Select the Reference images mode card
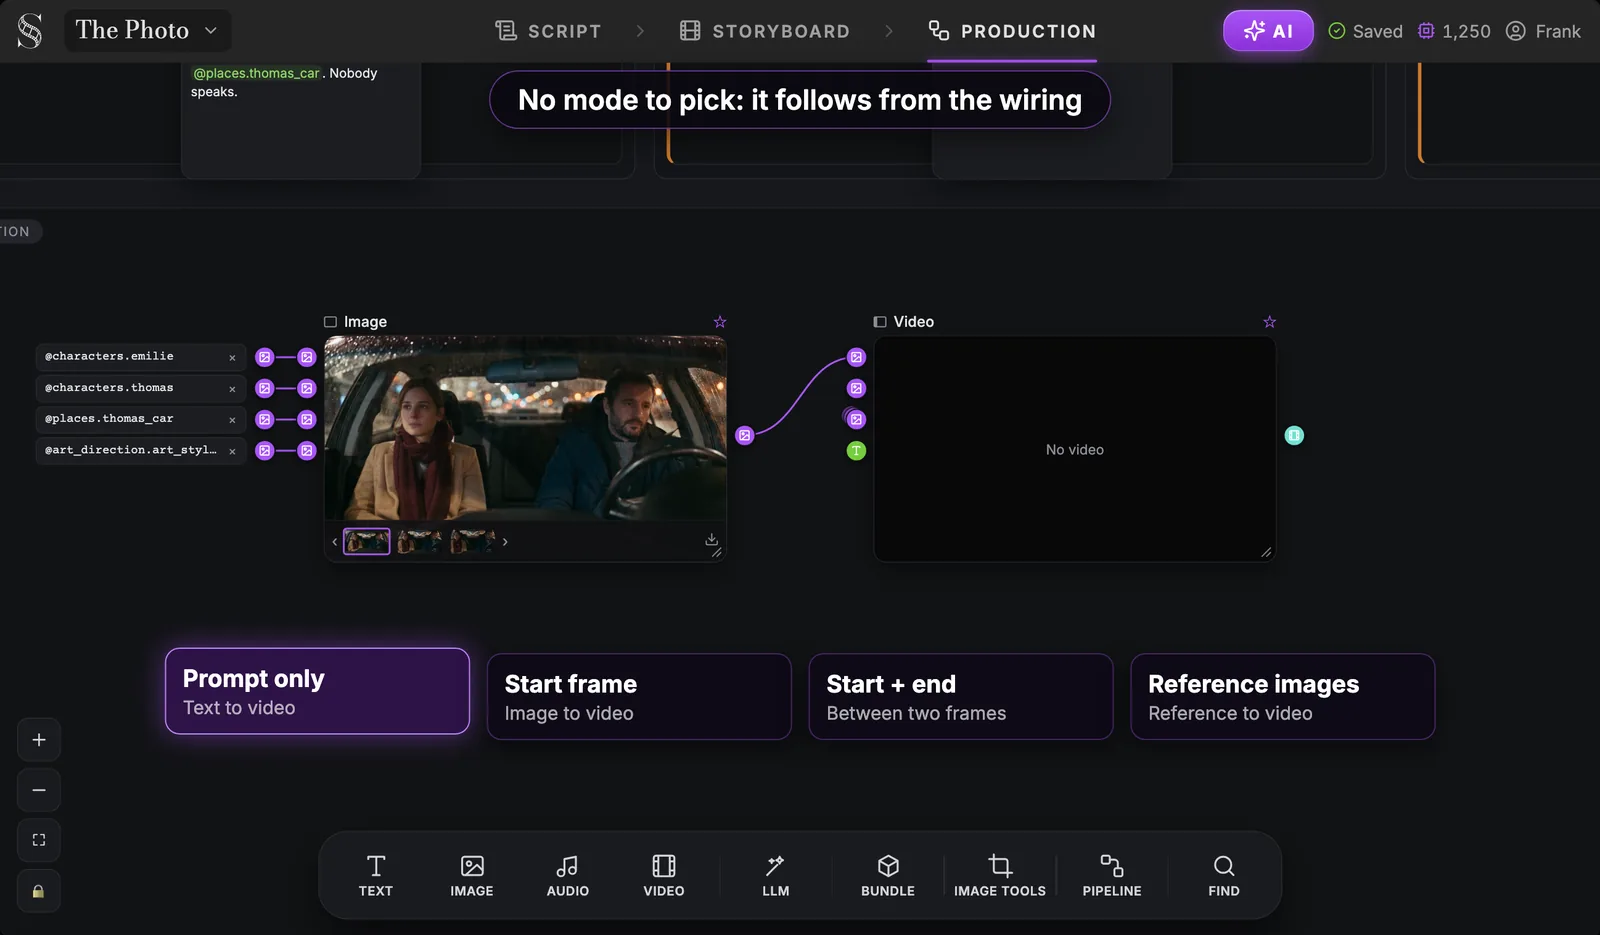1600x935 pixels. pyautogui.click(x=1283, y=697)
